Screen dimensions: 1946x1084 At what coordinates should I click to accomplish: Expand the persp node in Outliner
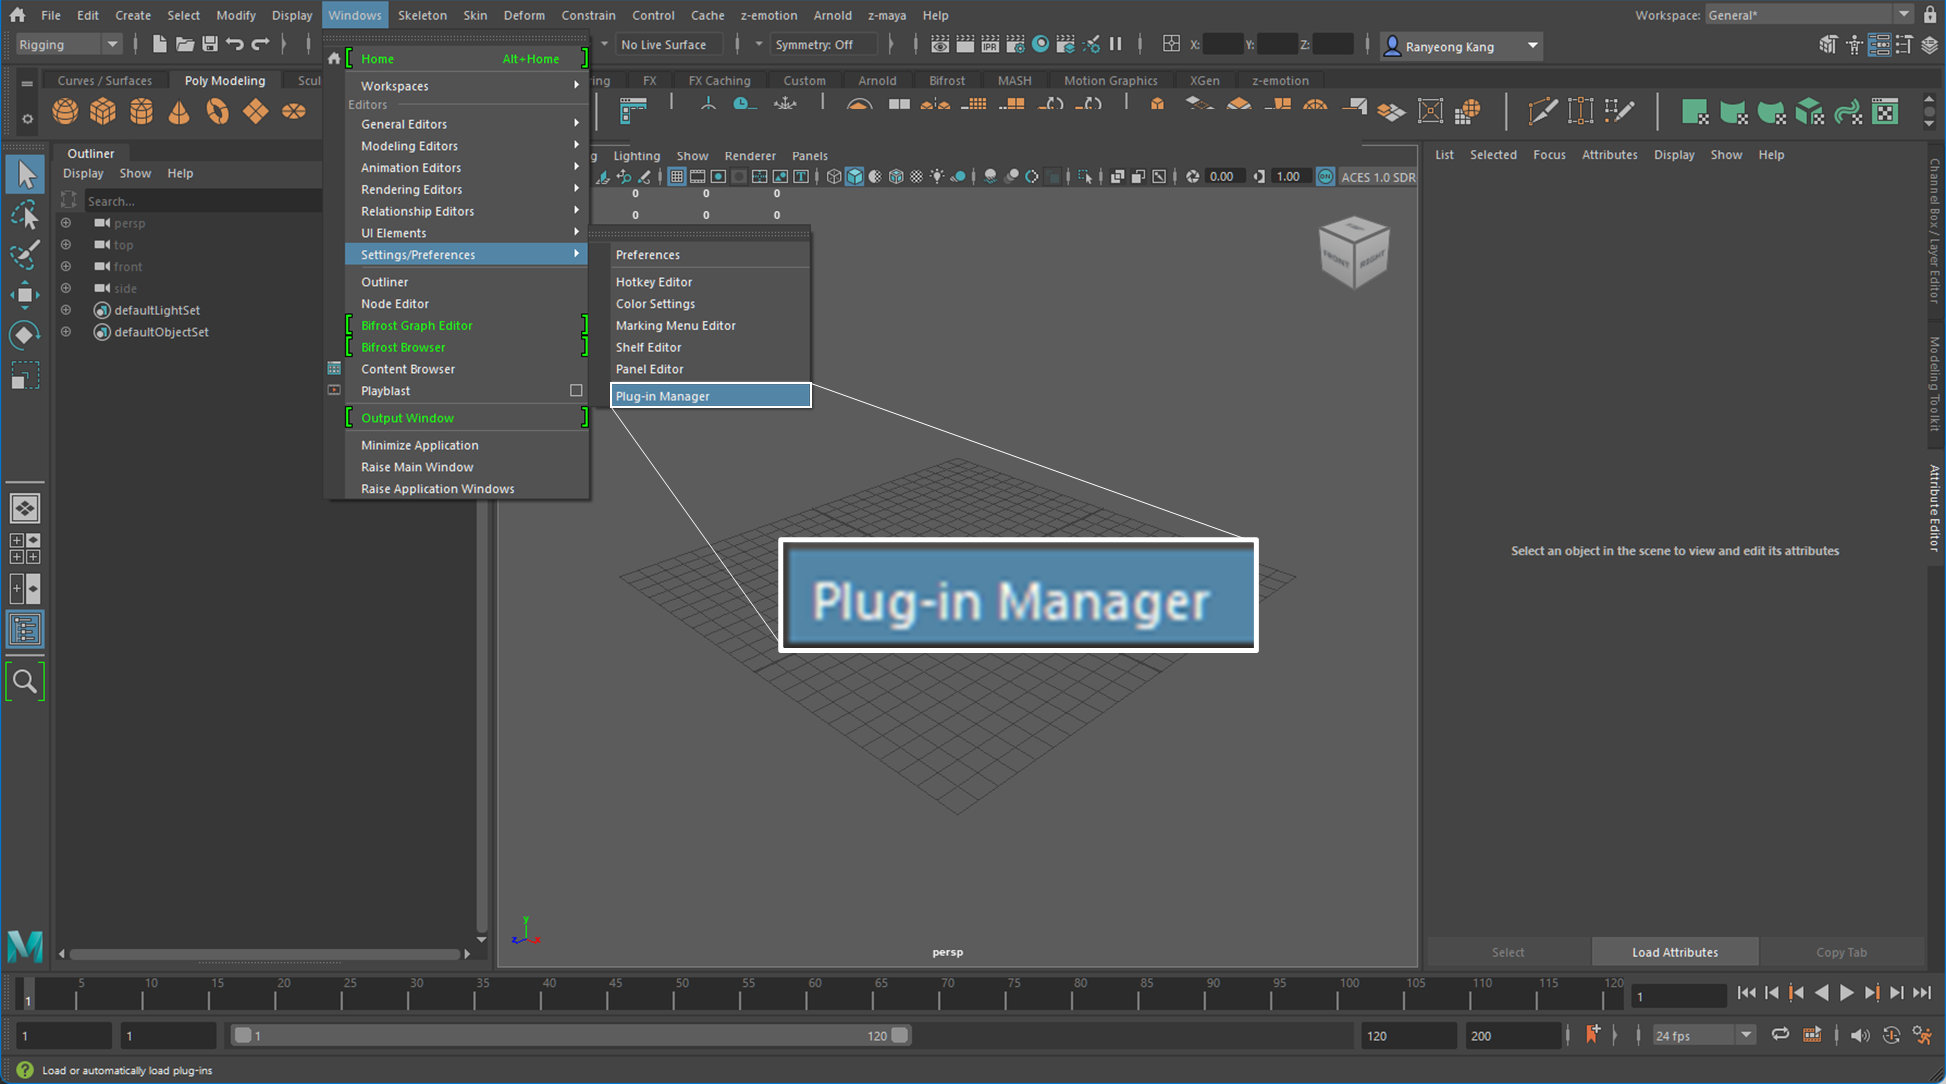pyautogui.click(x=66, y=223)
